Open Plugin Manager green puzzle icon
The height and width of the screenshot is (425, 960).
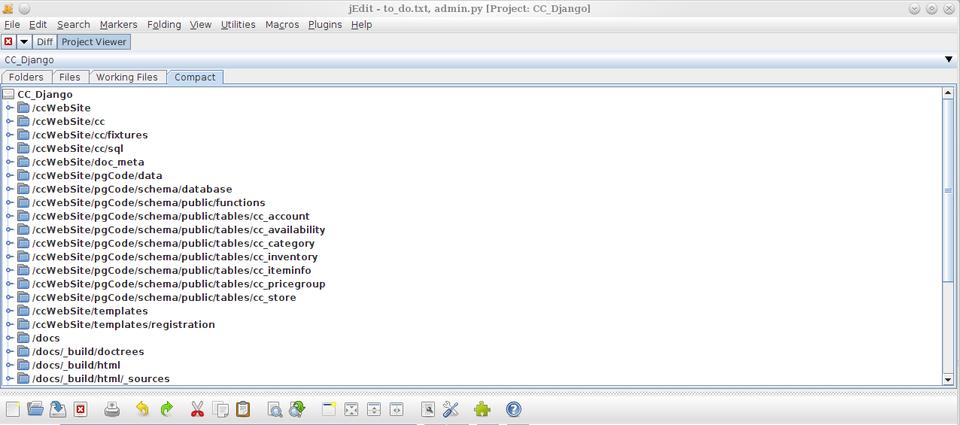(482, 409)
